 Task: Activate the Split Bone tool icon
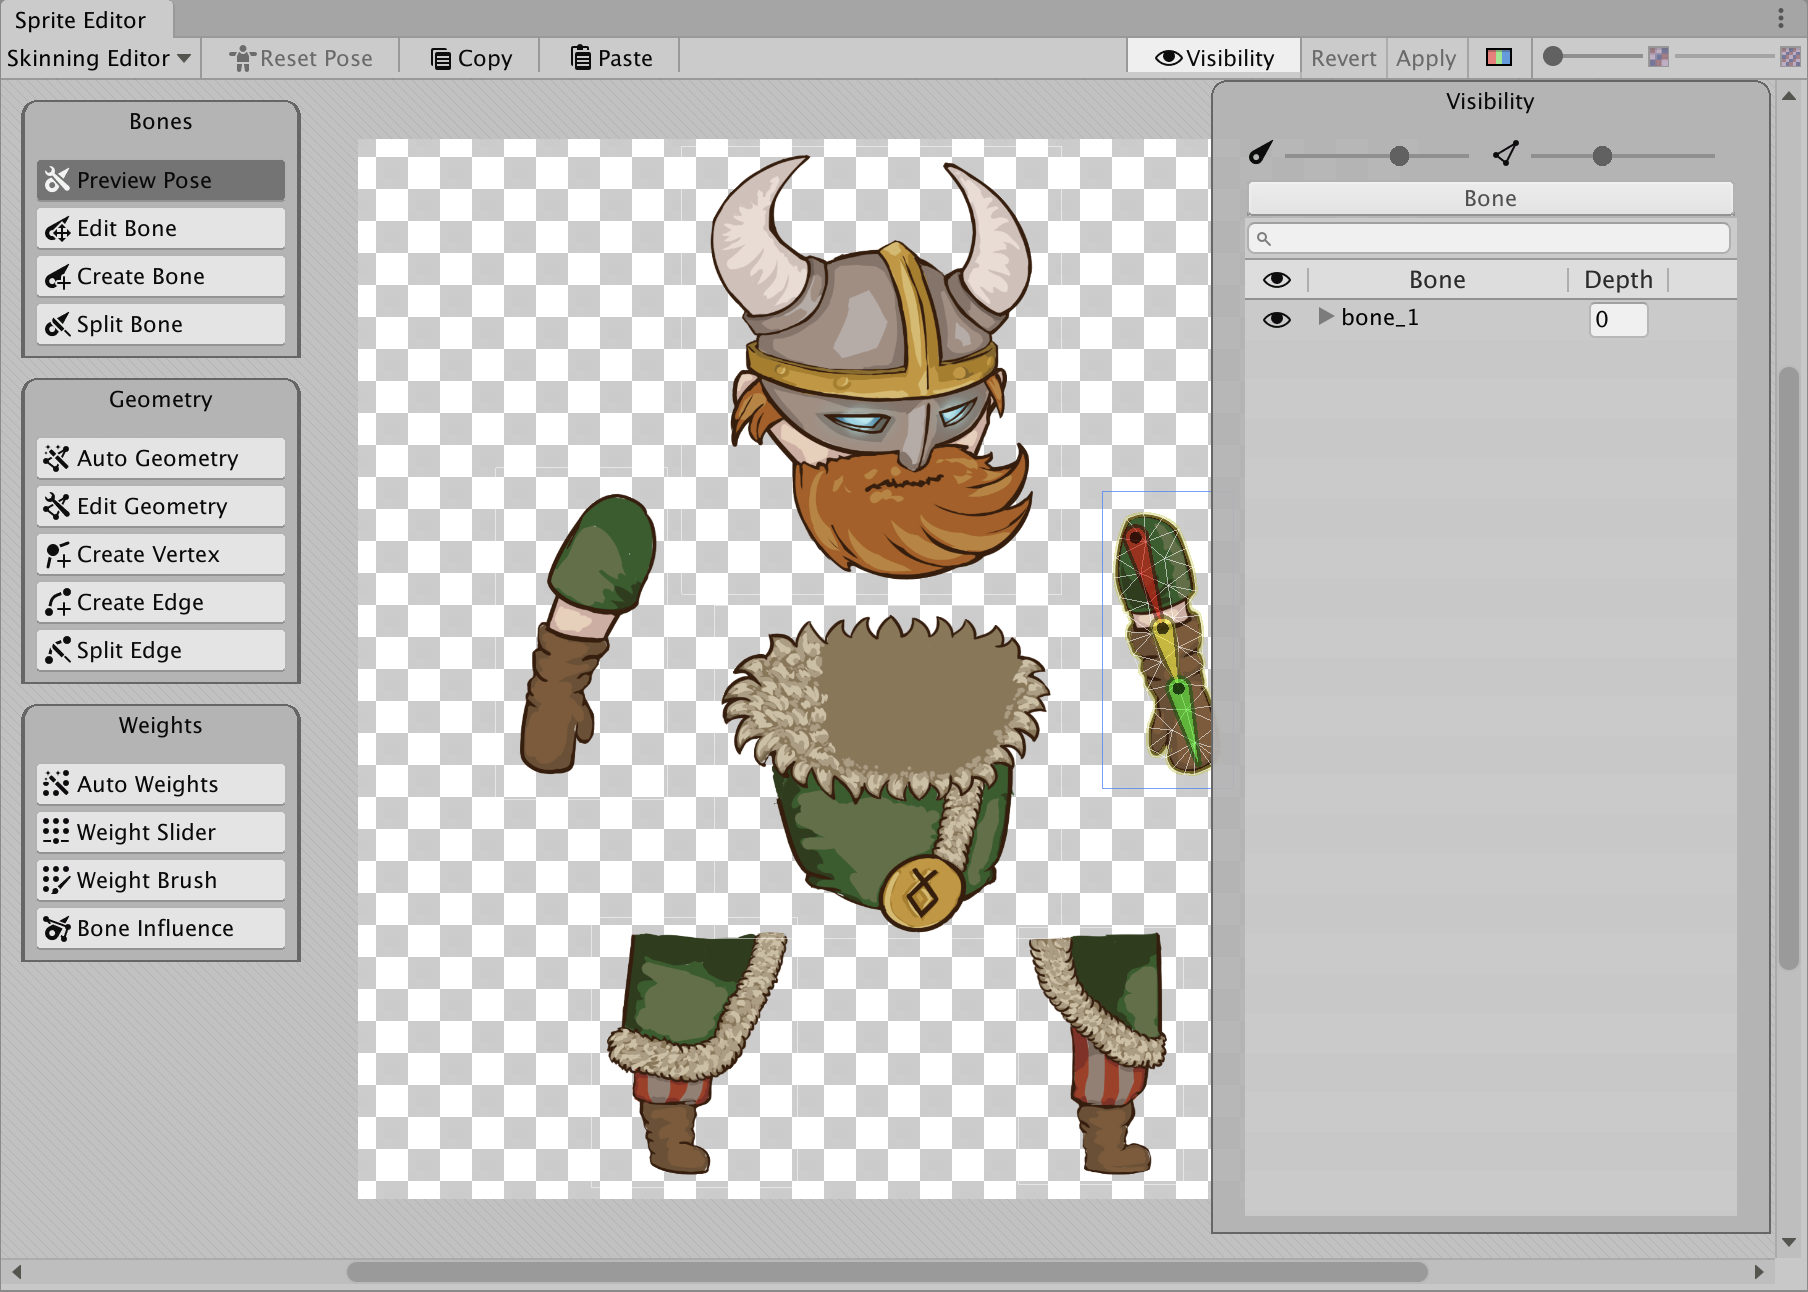(x=57, y=325)
